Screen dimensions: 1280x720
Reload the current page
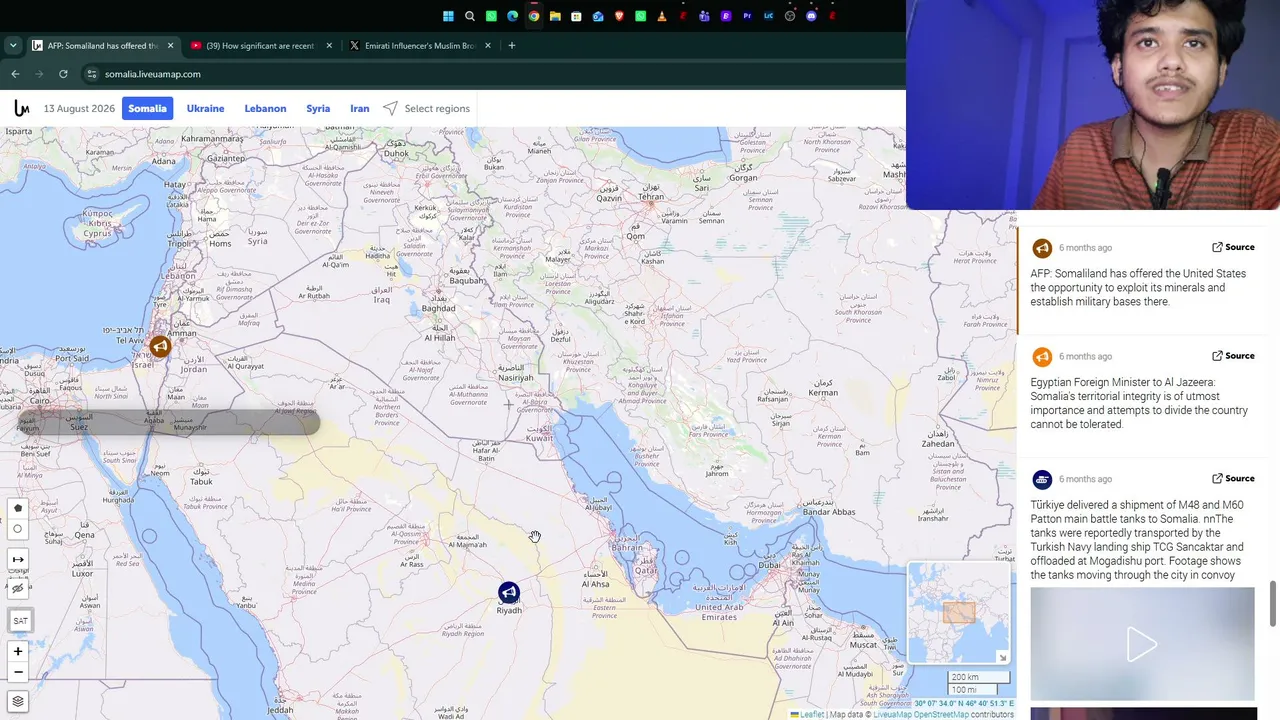pyautogui.click(x=64, y=74)
